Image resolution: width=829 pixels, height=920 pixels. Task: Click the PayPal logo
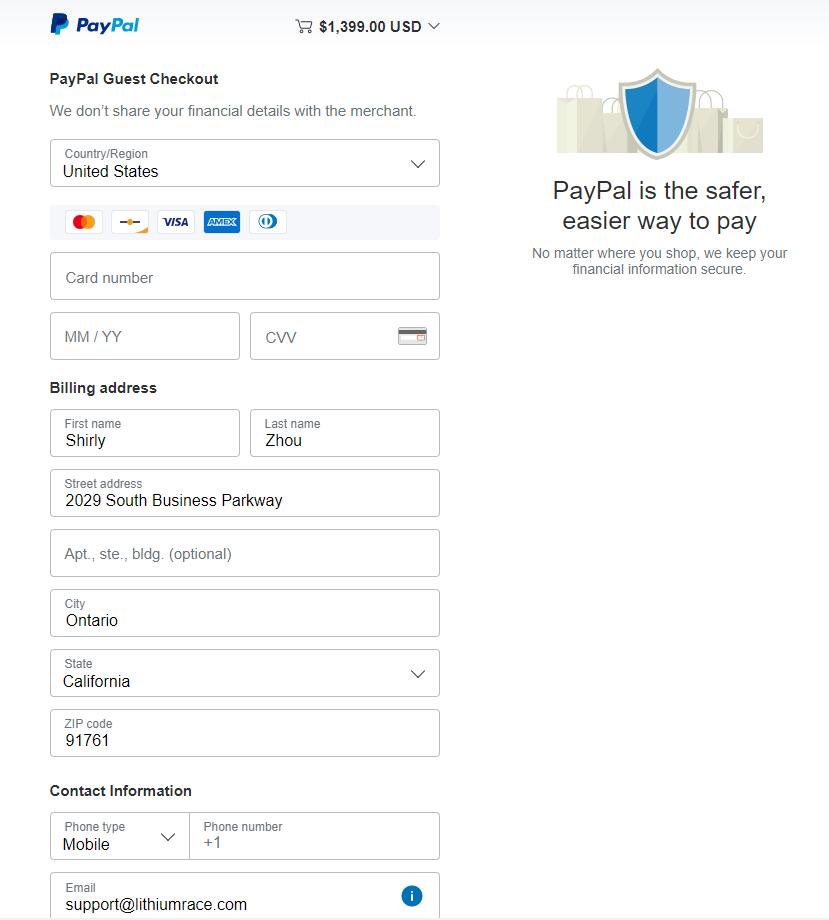(94, 25)
